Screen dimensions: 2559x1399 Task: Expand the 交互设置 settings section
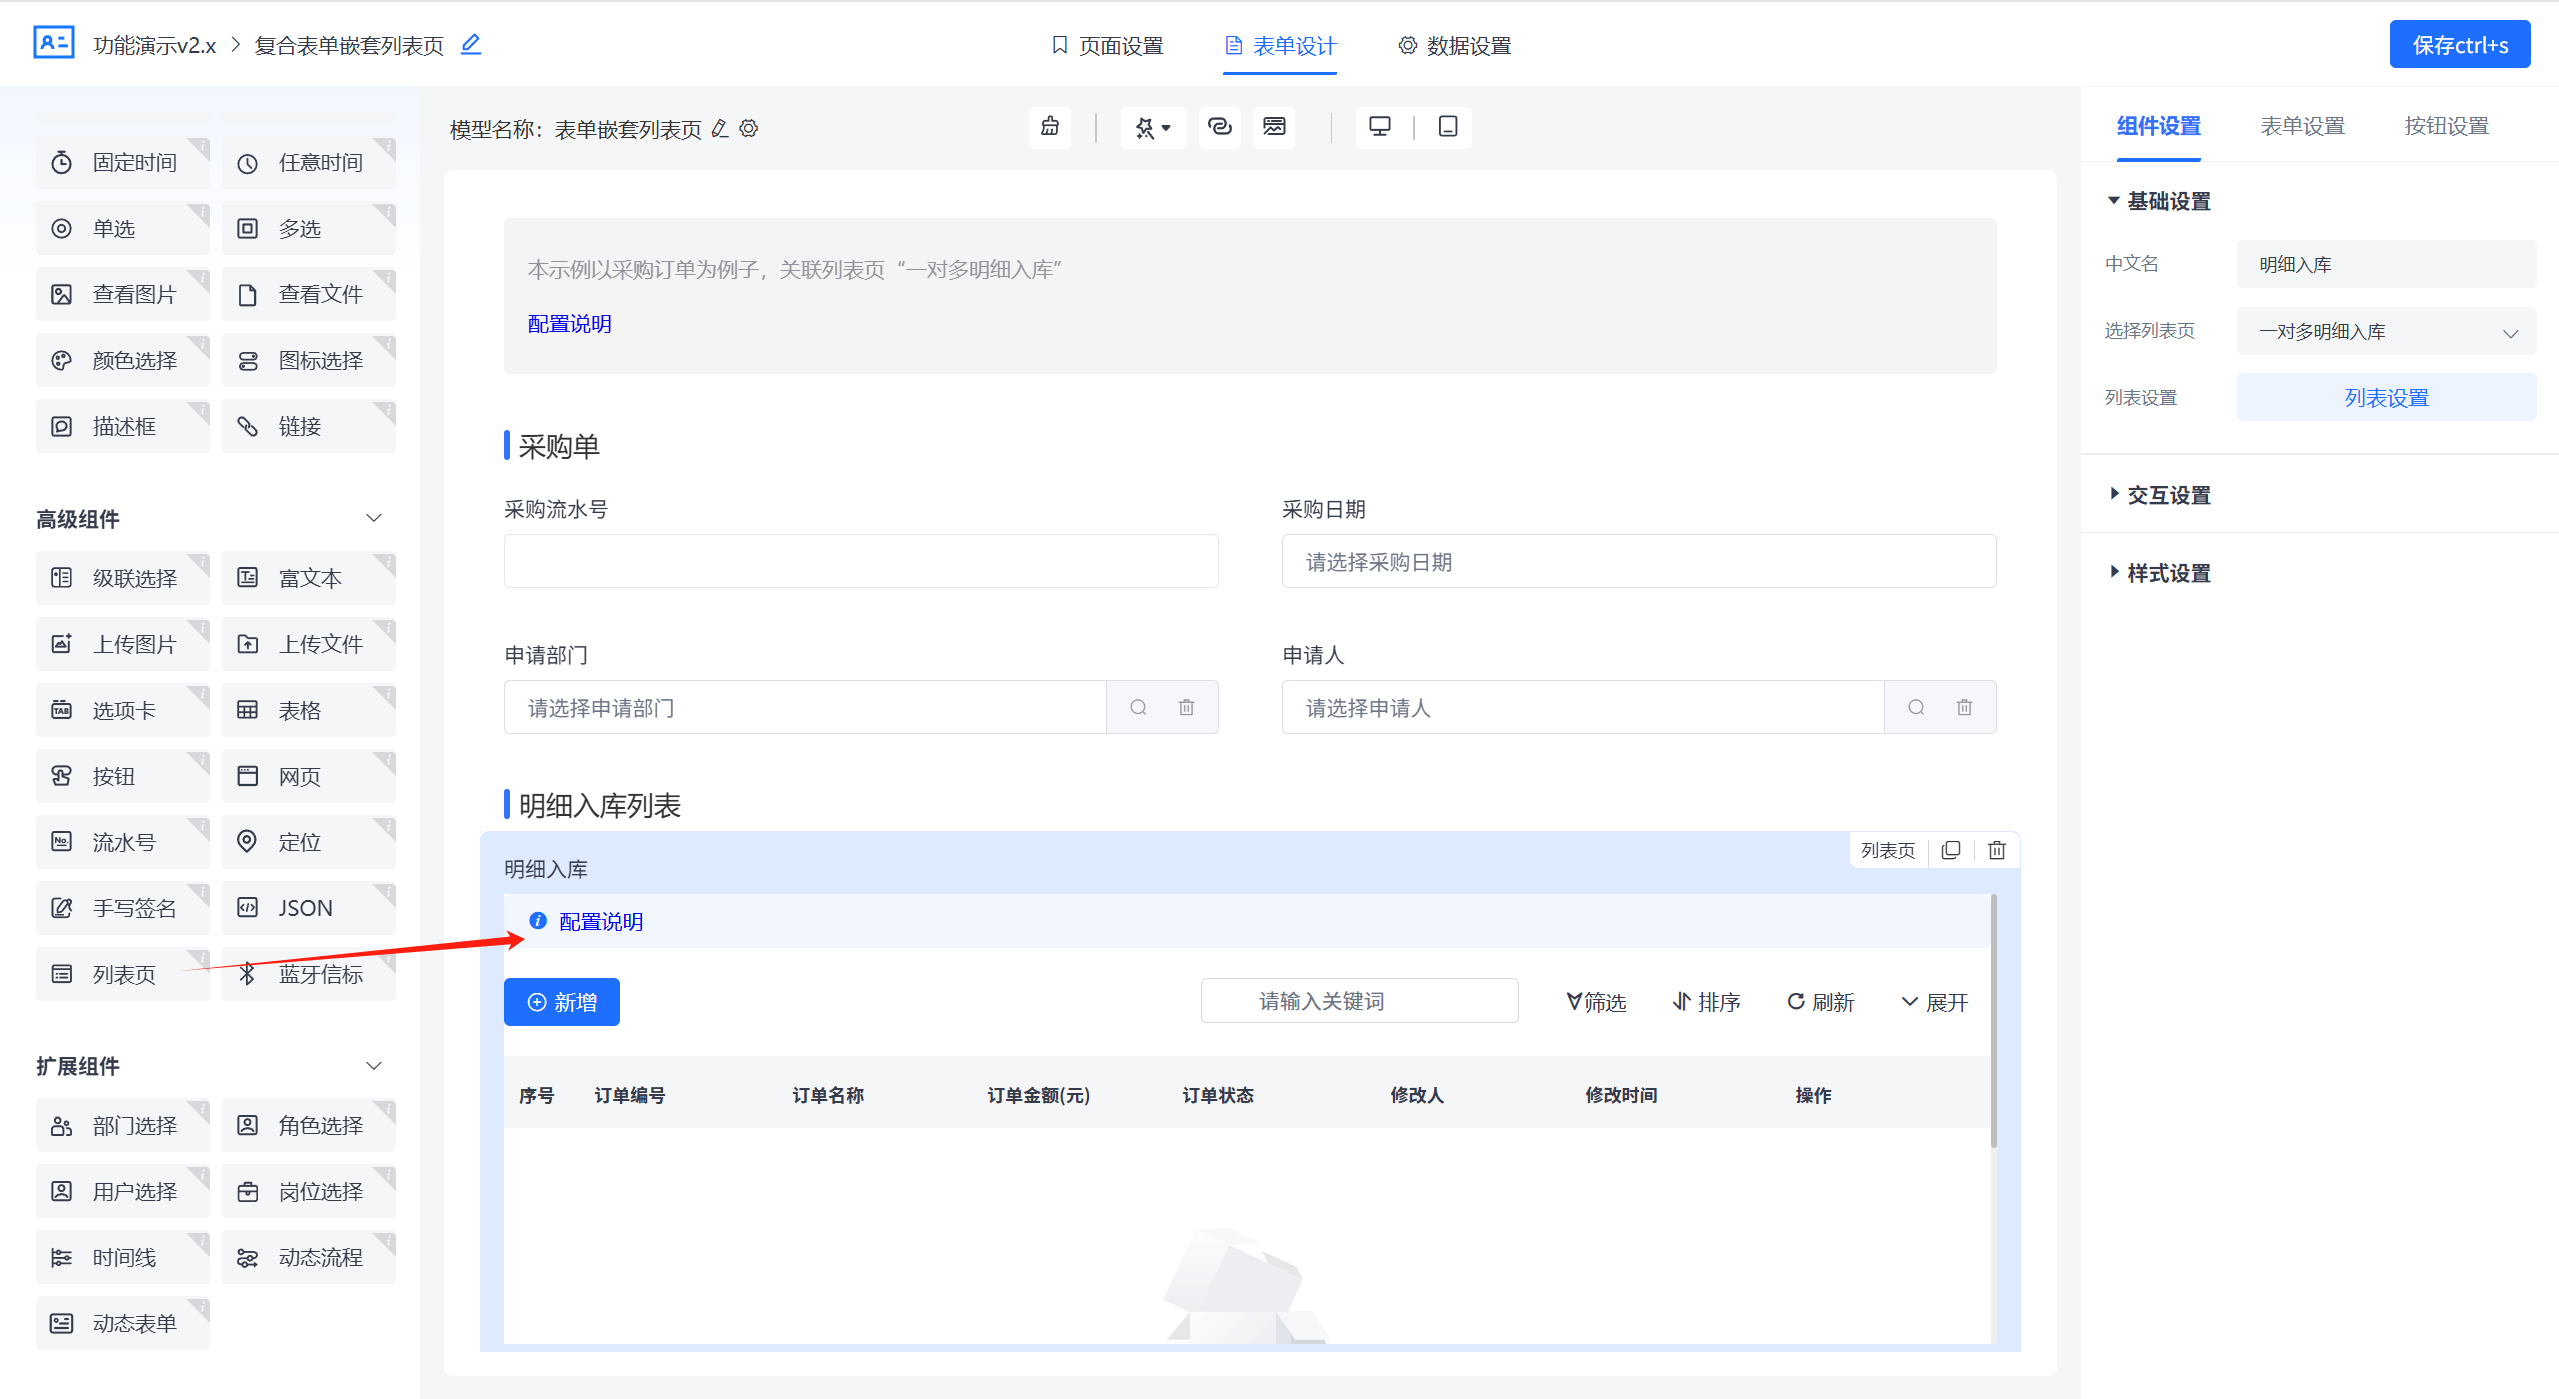[2163, 494]
